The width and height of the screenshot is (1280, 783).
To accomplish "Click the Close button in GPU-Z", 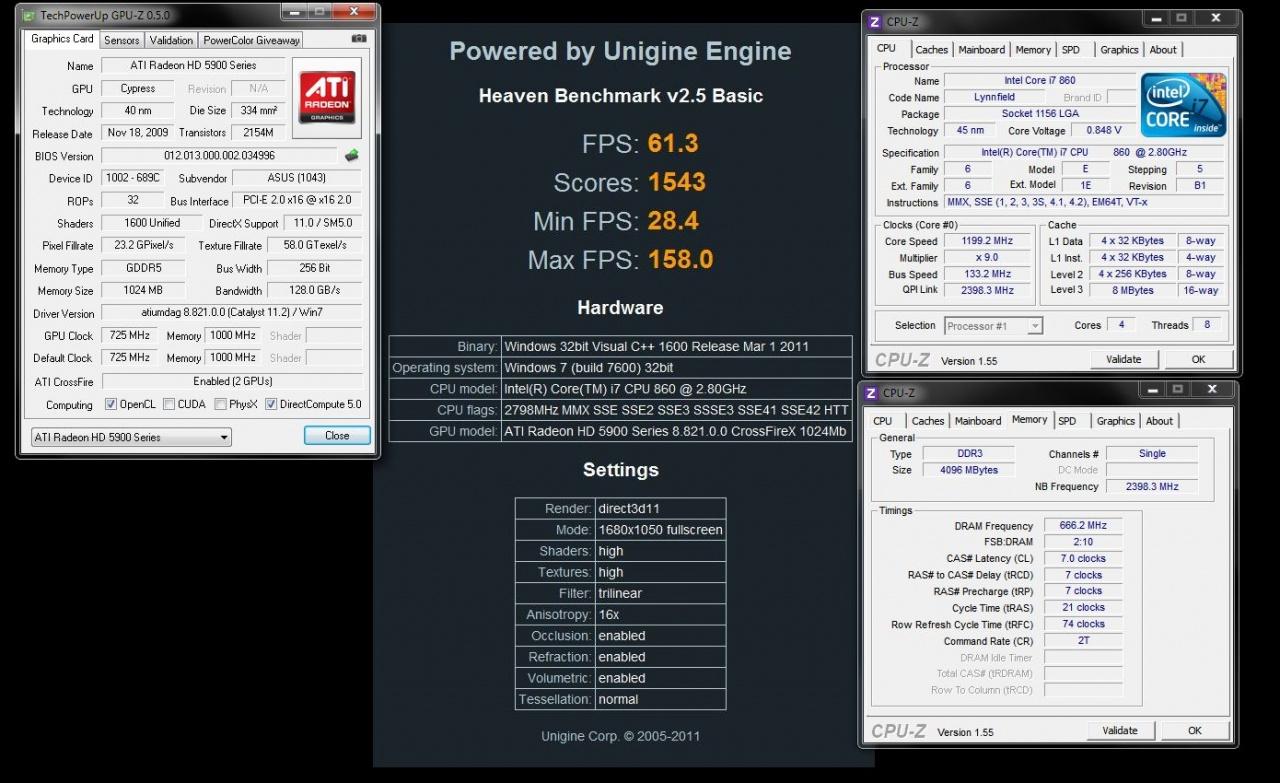I will [337, 436].
